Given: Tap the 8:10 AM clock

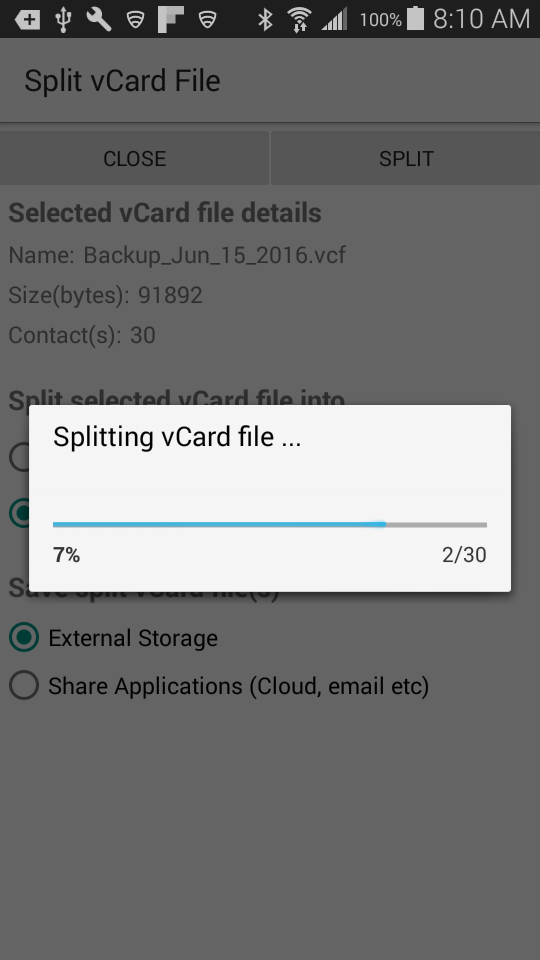Looking at the screenshot, I should [x=481, y=19].
